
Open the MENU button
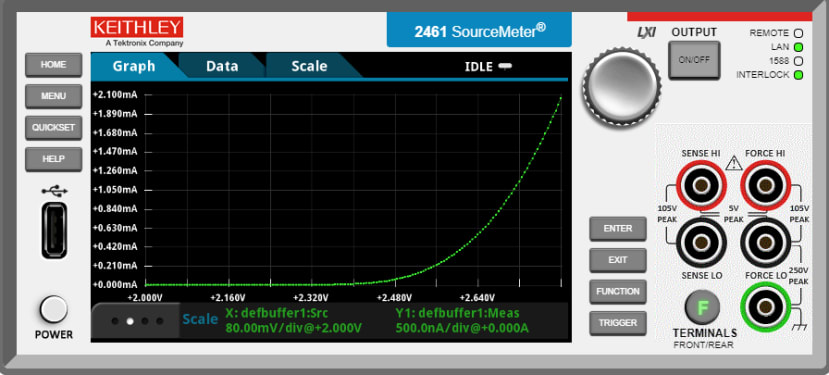click(53, 96)
